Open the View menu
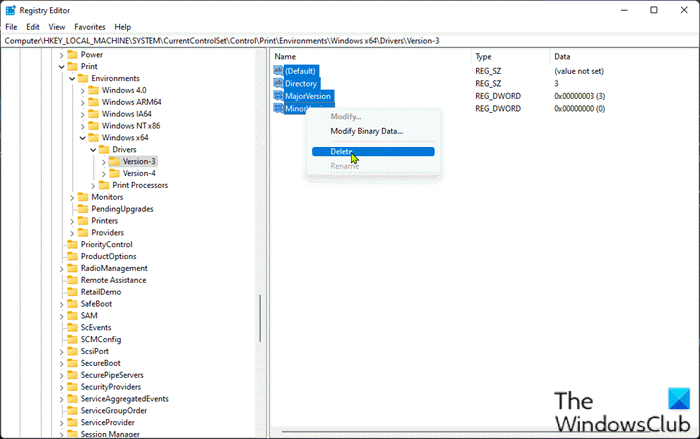The height and width of the screenshot is (439, 700). (x=57, y=27)
